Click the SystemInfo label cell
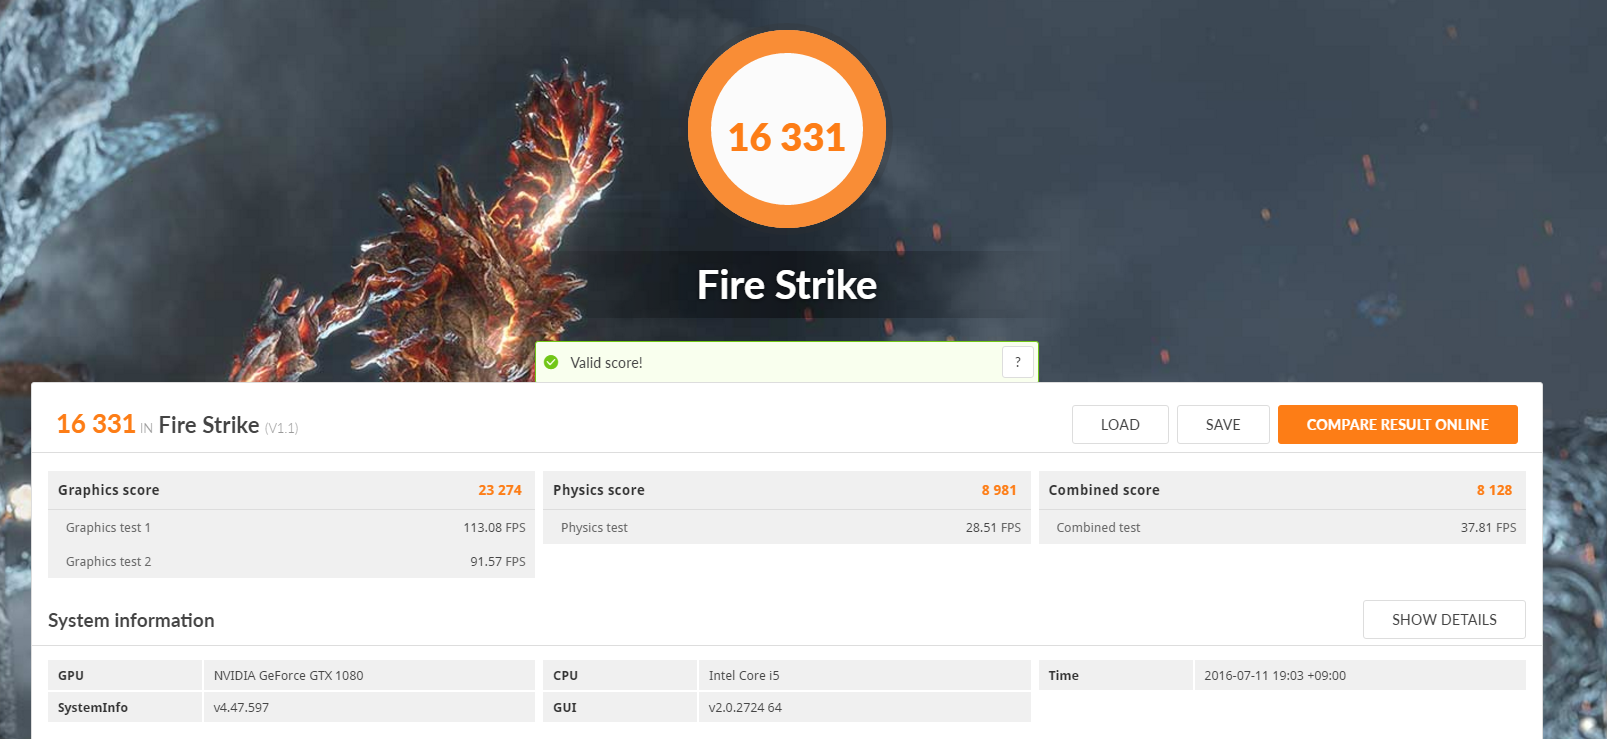The height and width of the screenshot is (739, 1607). (125, 707)
